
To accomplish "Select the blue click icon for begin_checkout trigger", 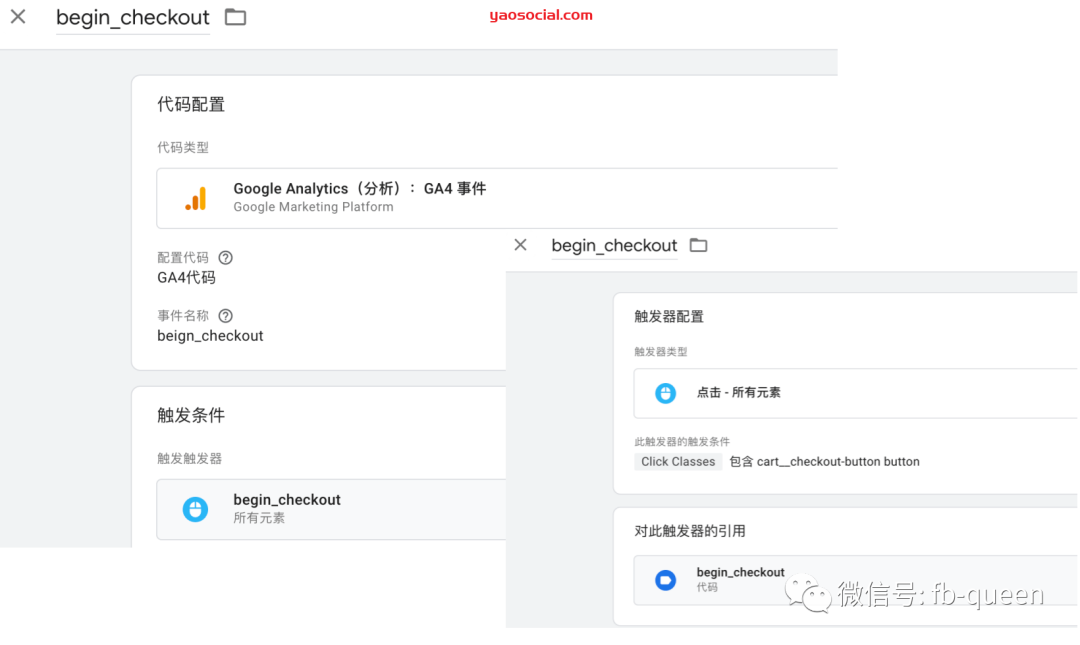I will 194,508.
